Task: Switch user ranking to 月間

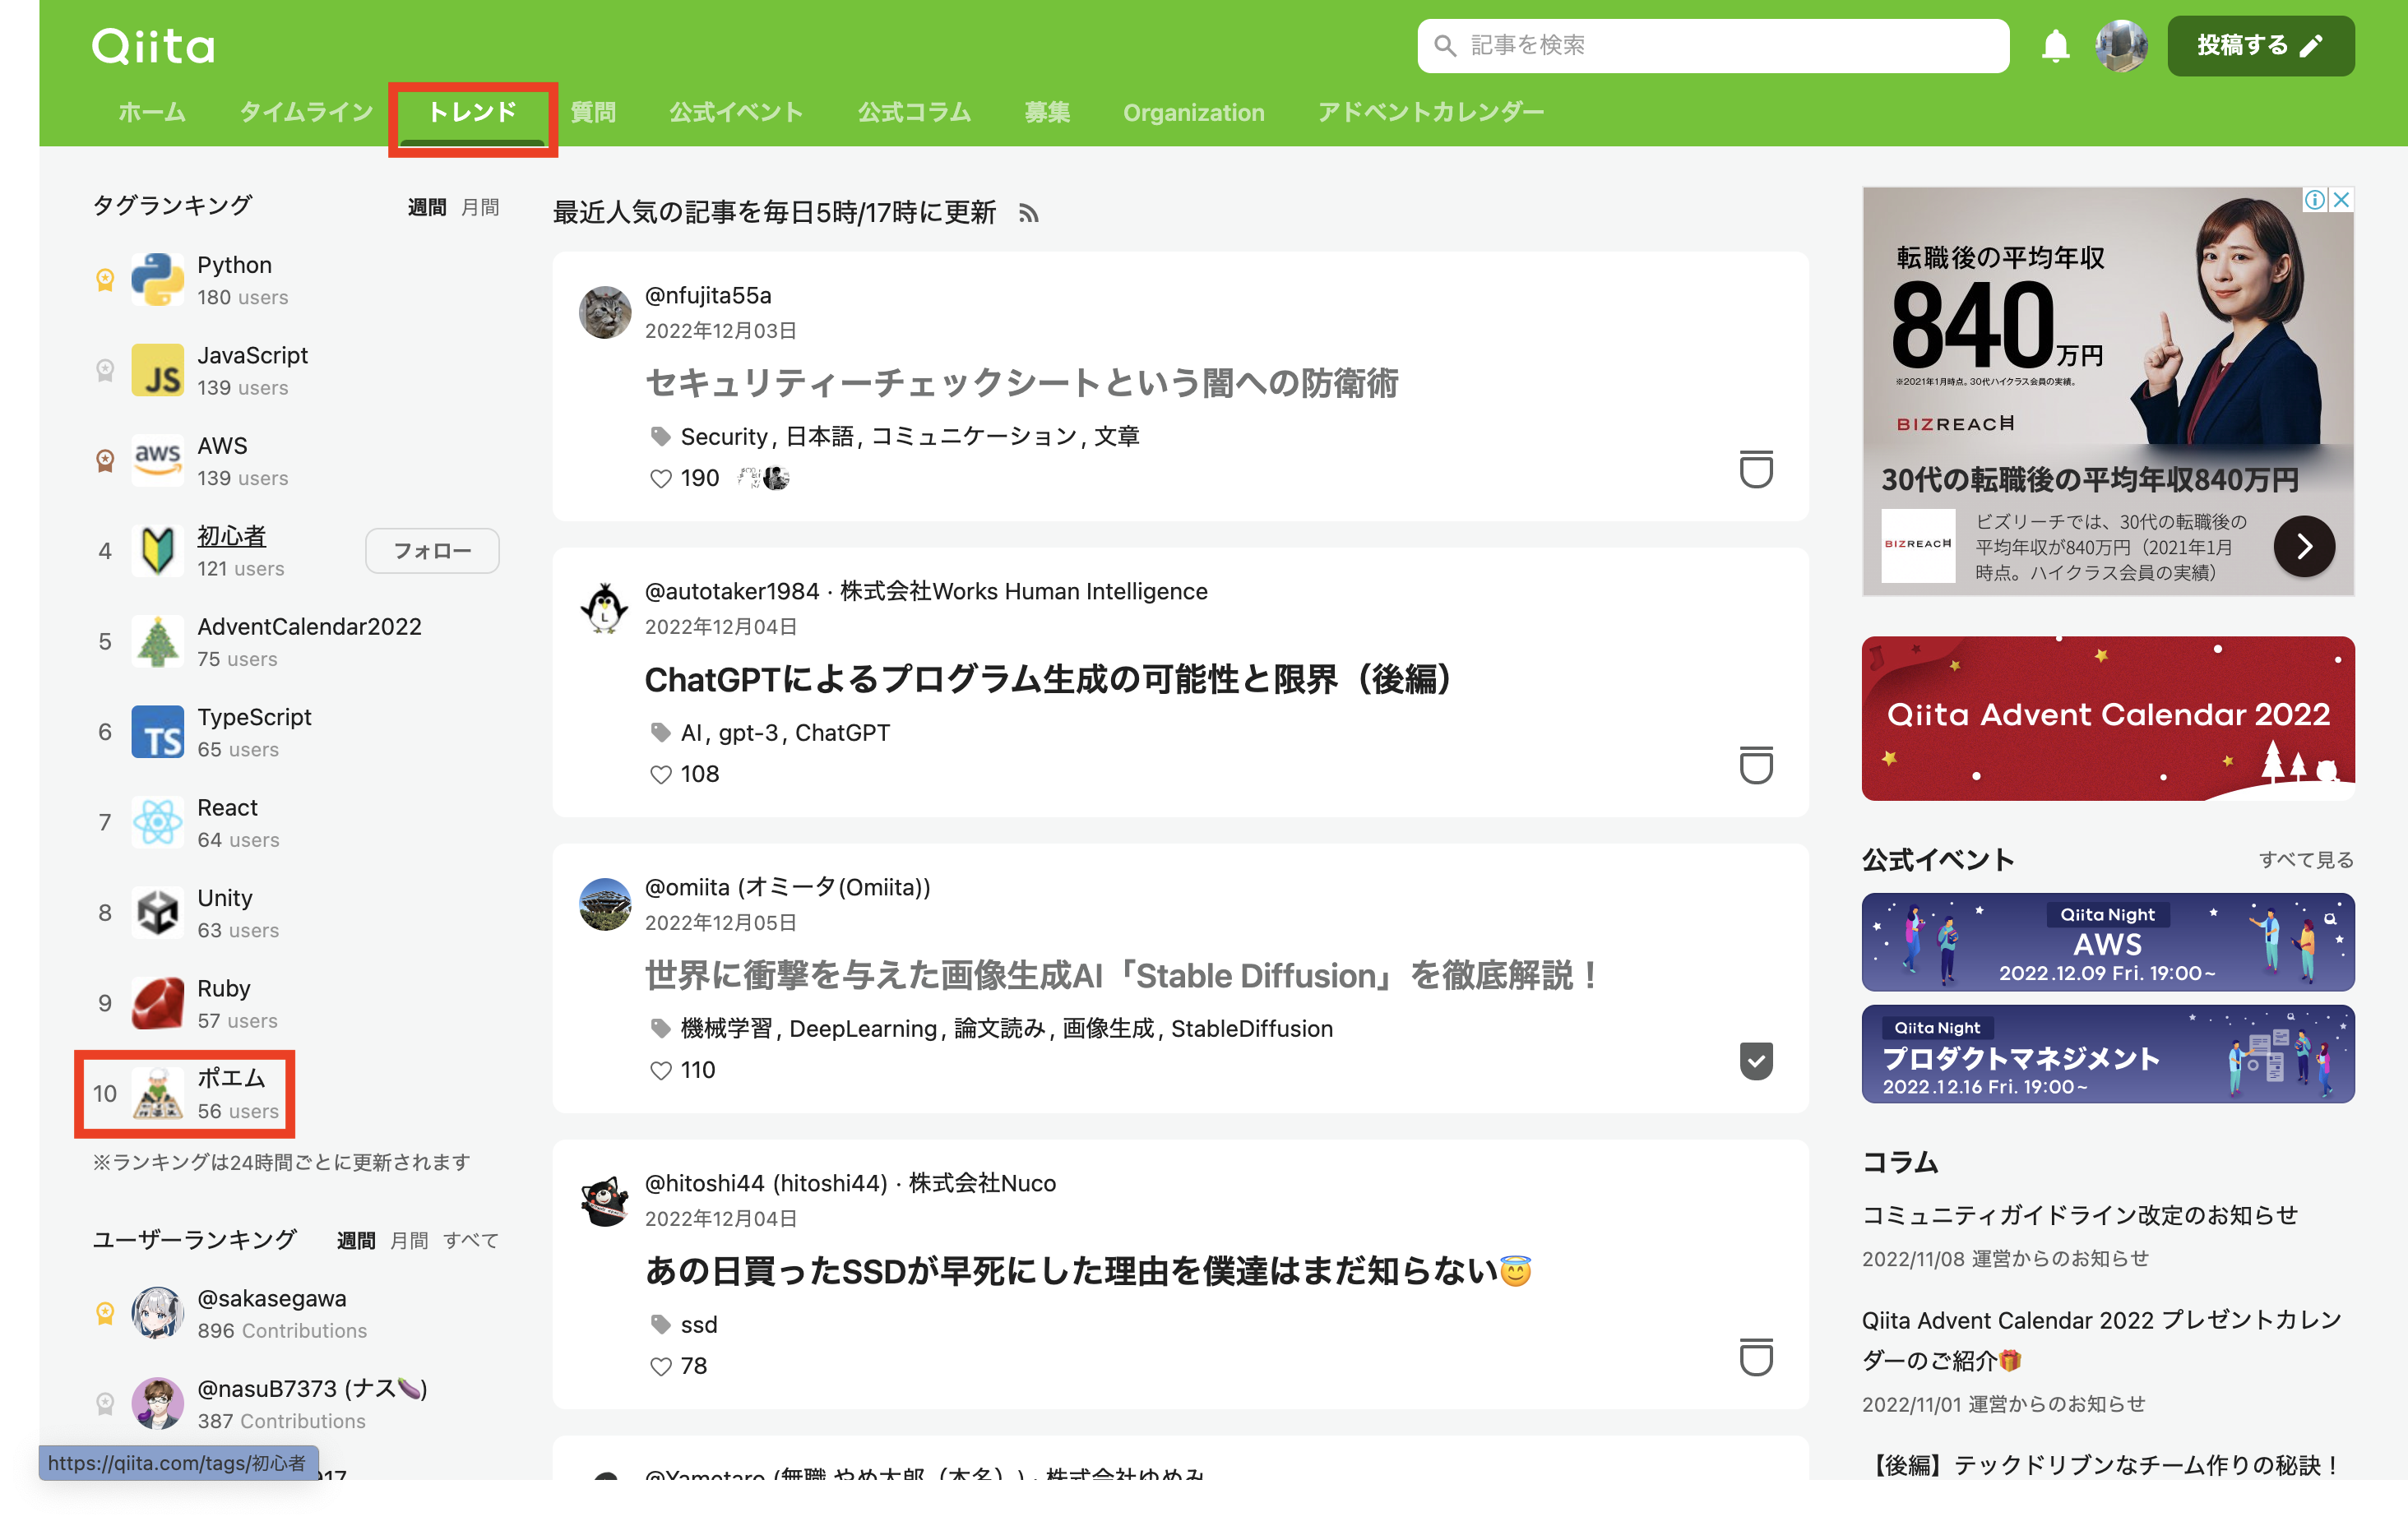Action: (409, 1240)
